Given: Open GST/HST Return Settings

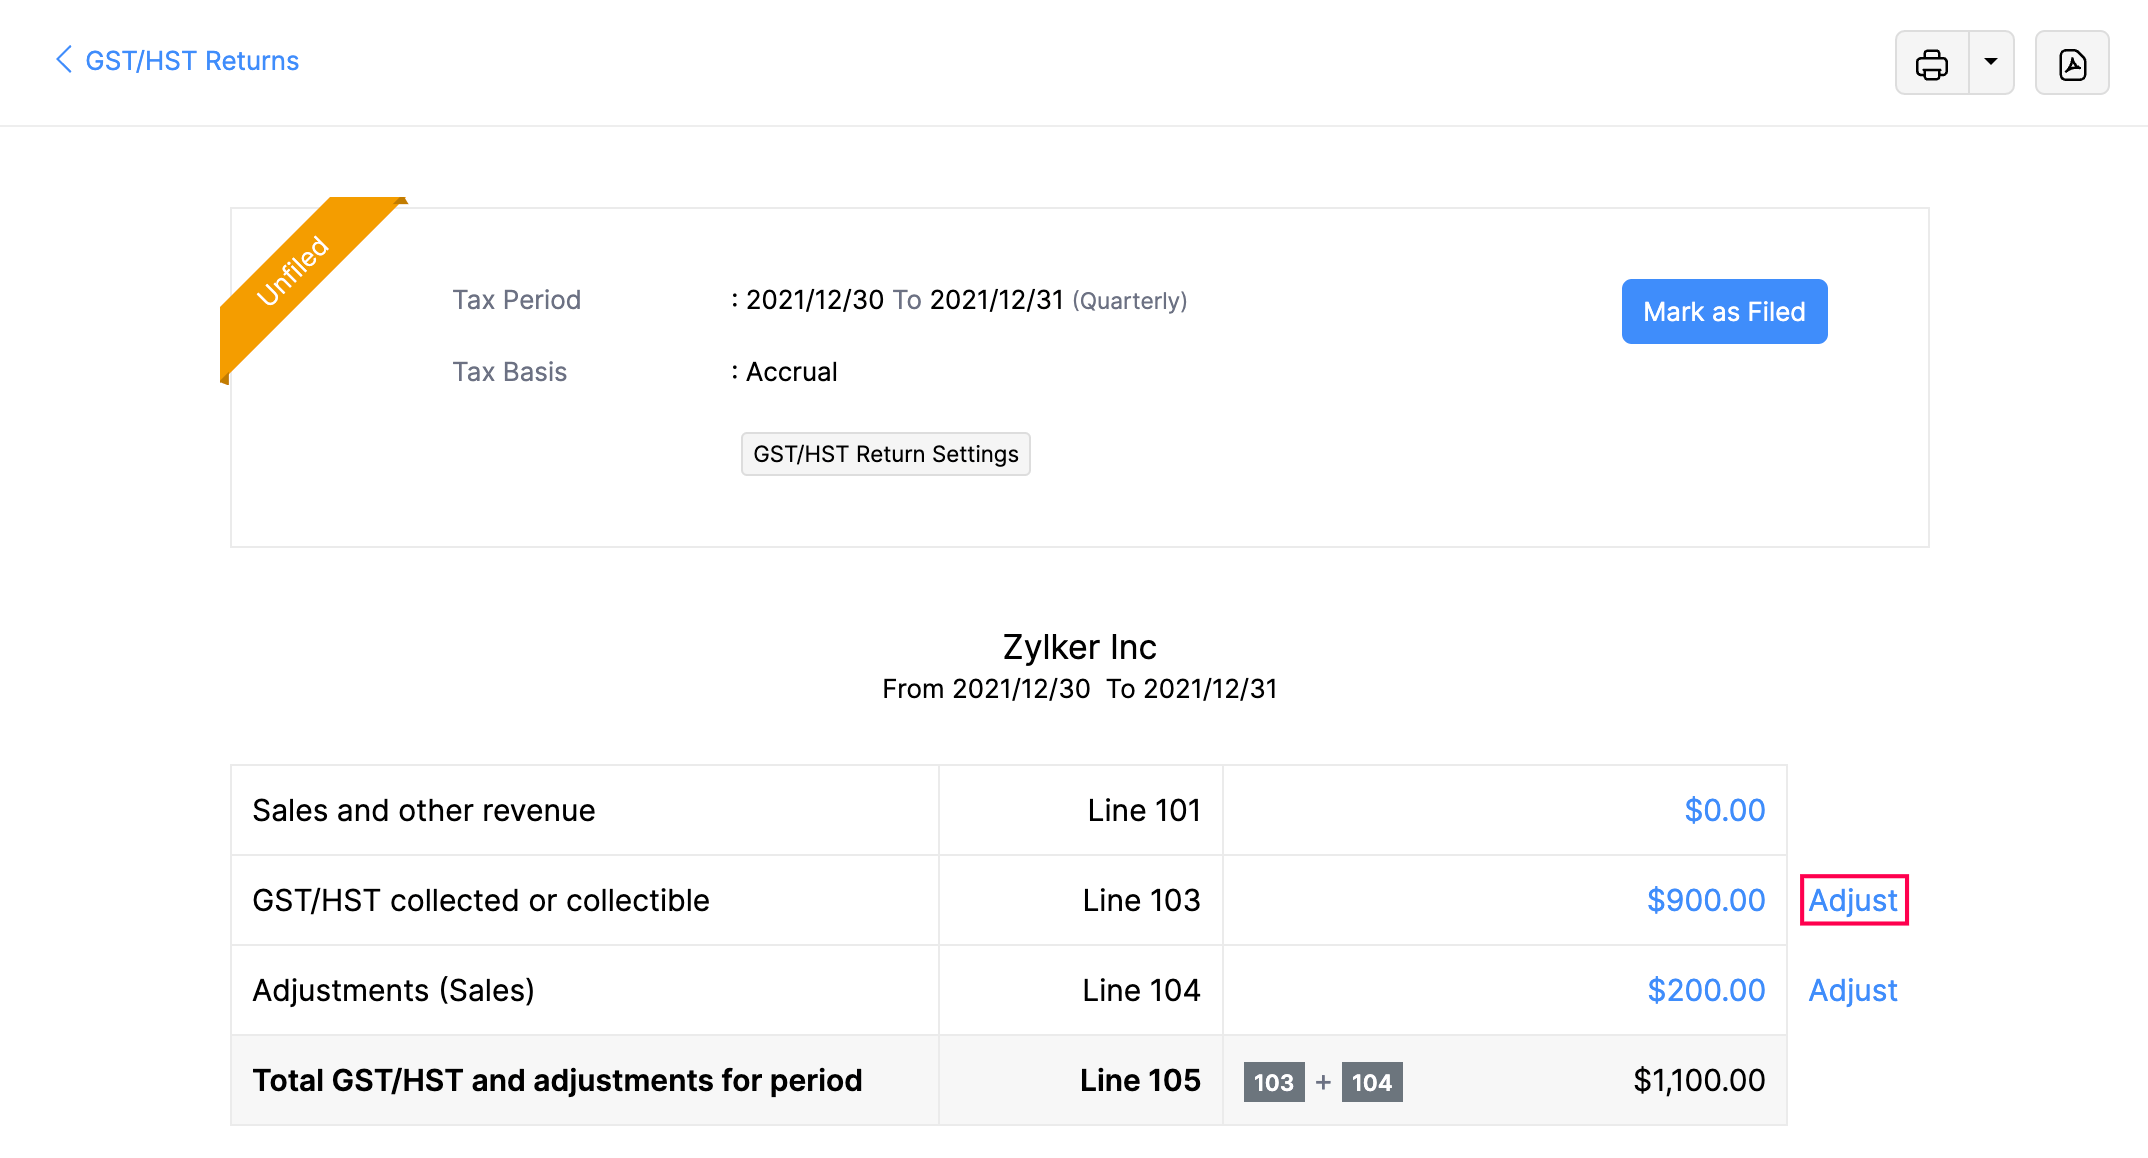Looking at the screenshot, I should coord(885,454).
